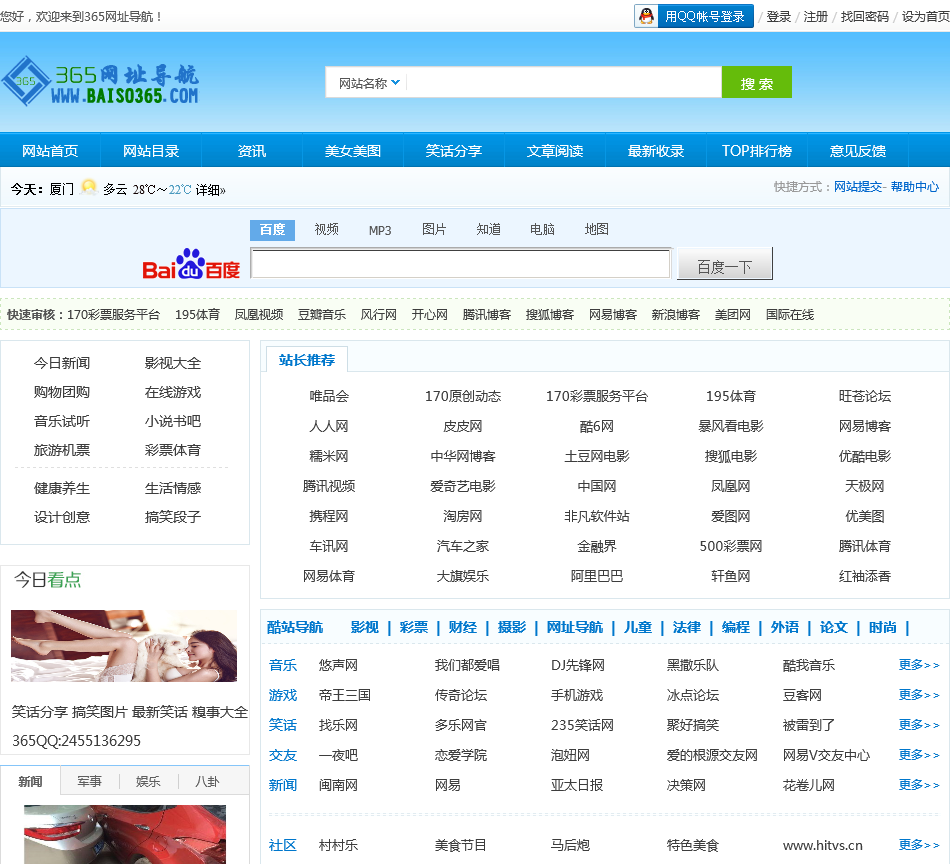Click the weather sun icon

89,187
